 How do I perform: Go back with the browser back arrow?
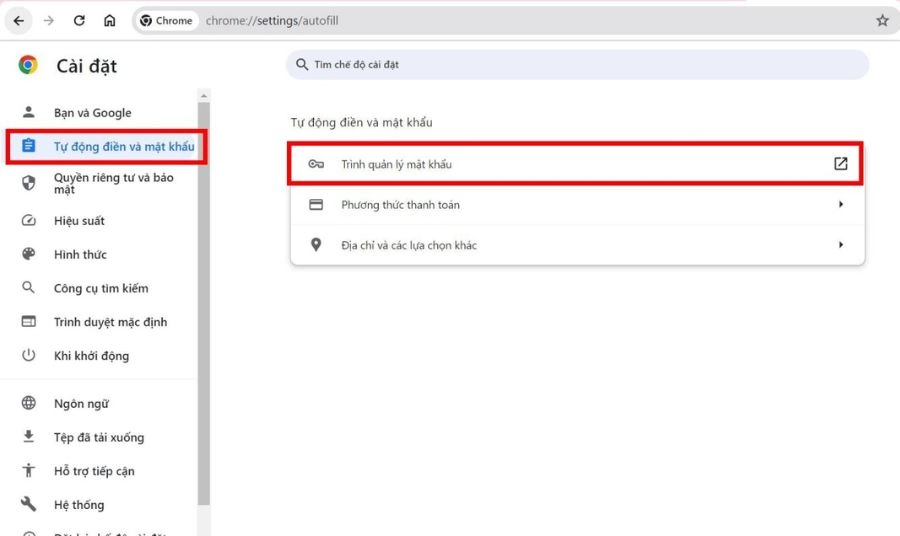tap(18, 21)
